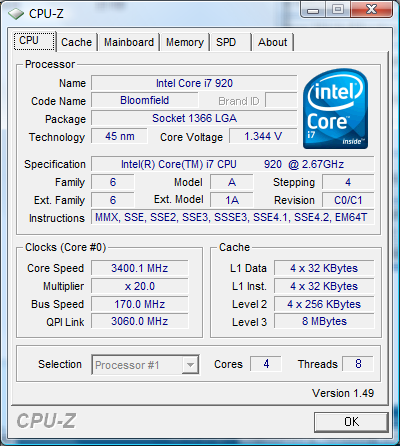Switch to the Cache tab
Screen dimensions: 401x447
pyautogui.click(x=76, y=42)
